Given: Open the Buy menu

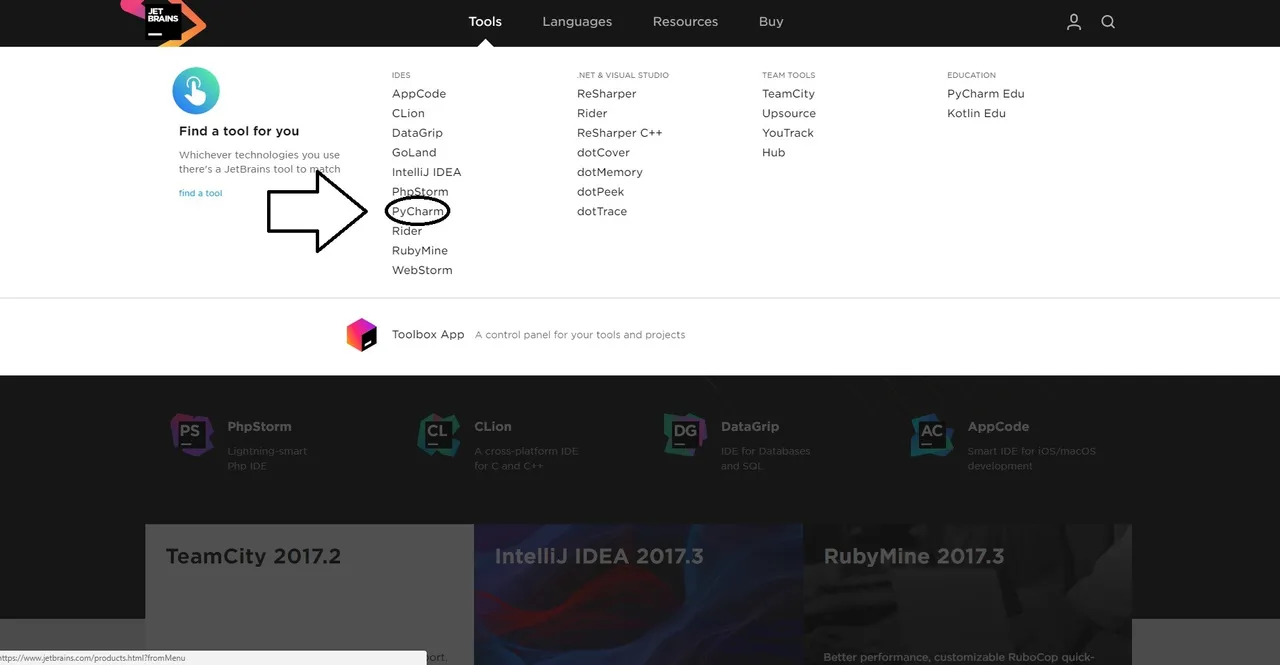Looking at the screenshot, I should tap(771, 21).
